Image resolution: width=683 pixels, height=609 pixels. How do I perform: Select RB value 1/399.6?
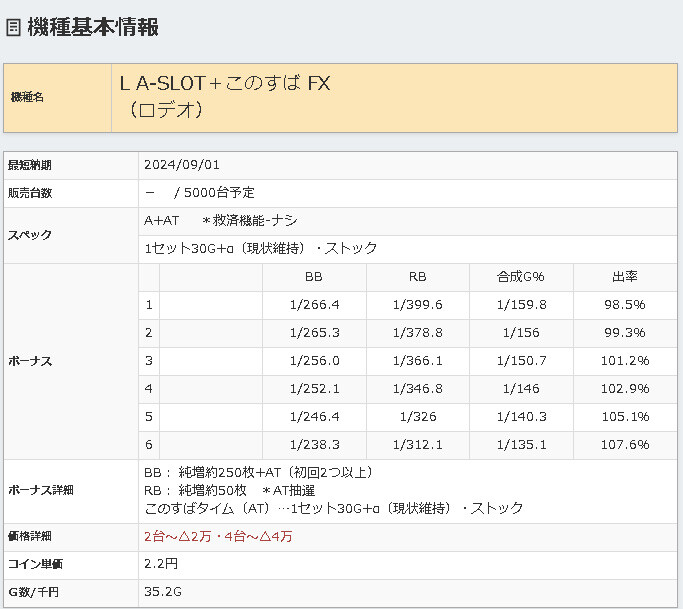[x=418, y=304]
